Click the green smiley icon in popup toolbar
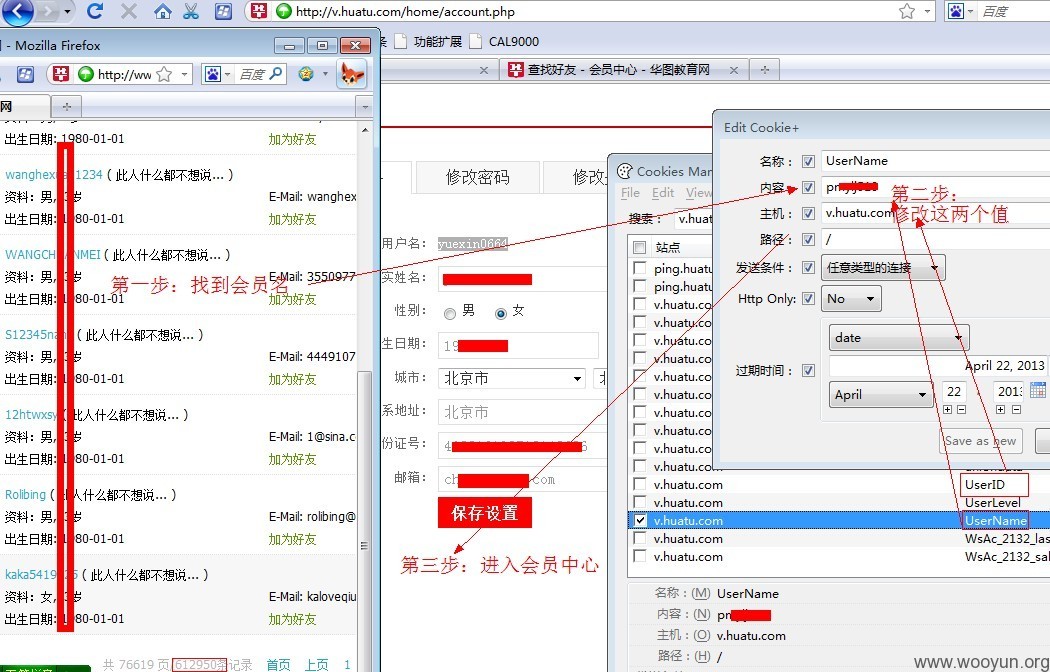 [306, 74]
